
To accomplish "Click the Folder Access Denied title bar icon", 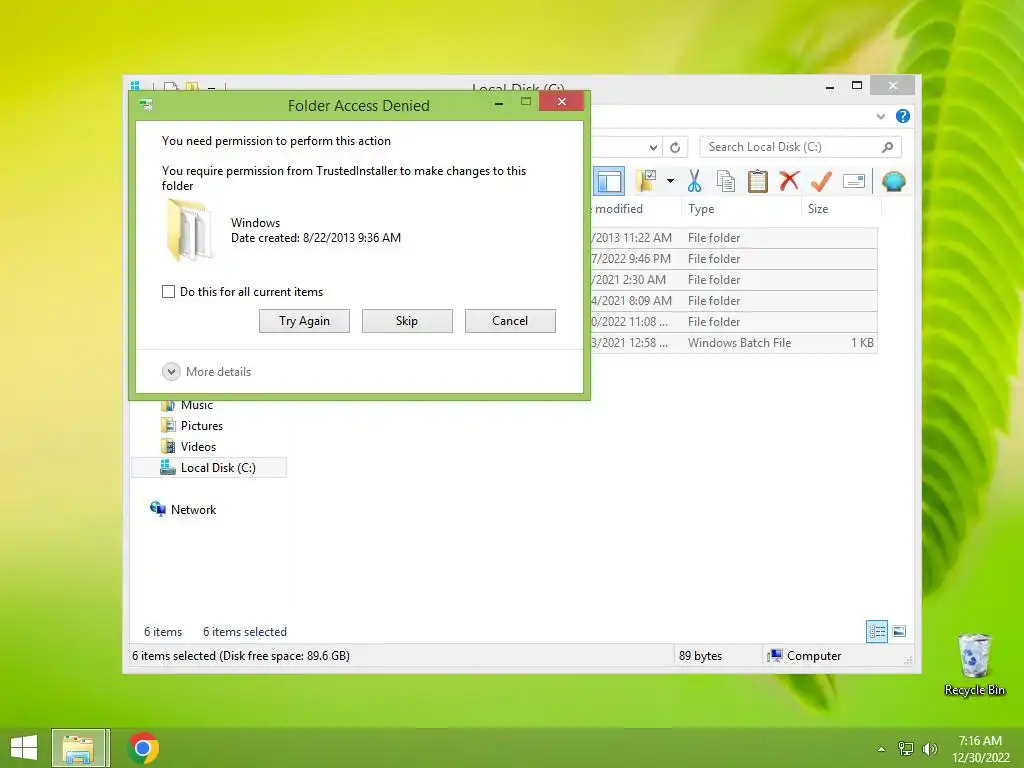I will point(146,104).
